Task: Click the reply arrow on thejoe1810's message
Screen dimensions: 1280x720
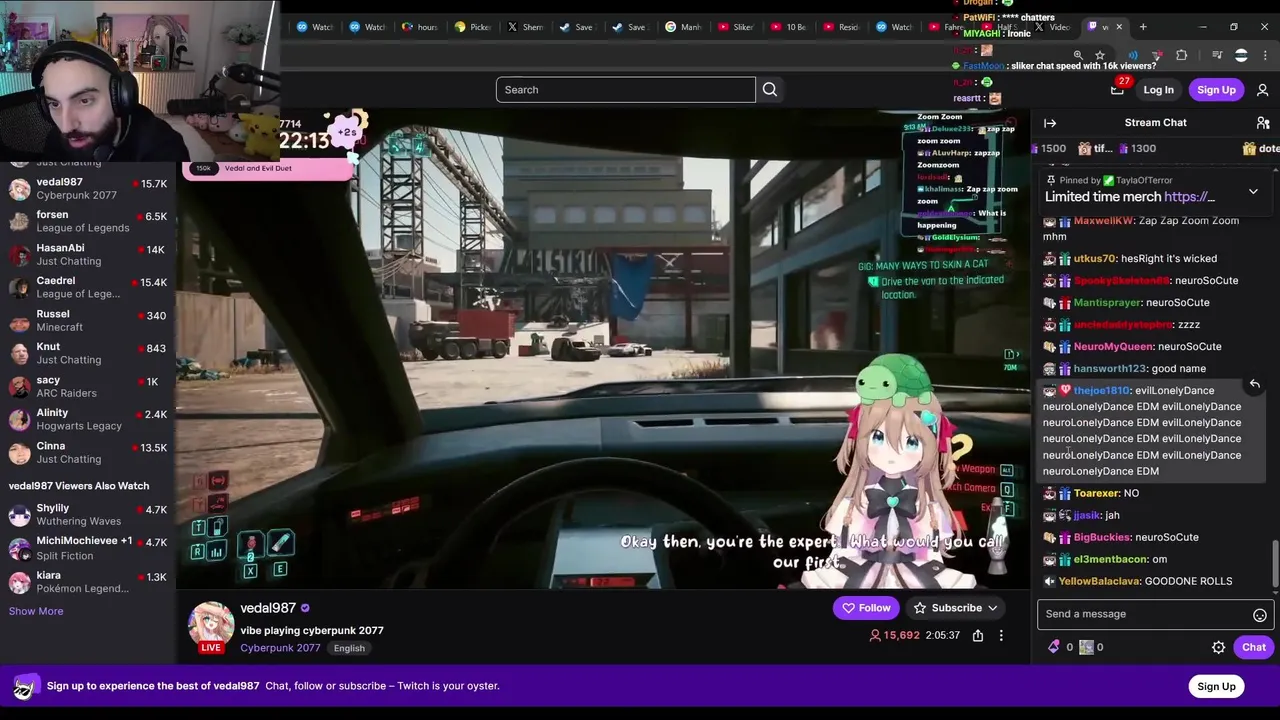Action: pos(1254,384)
